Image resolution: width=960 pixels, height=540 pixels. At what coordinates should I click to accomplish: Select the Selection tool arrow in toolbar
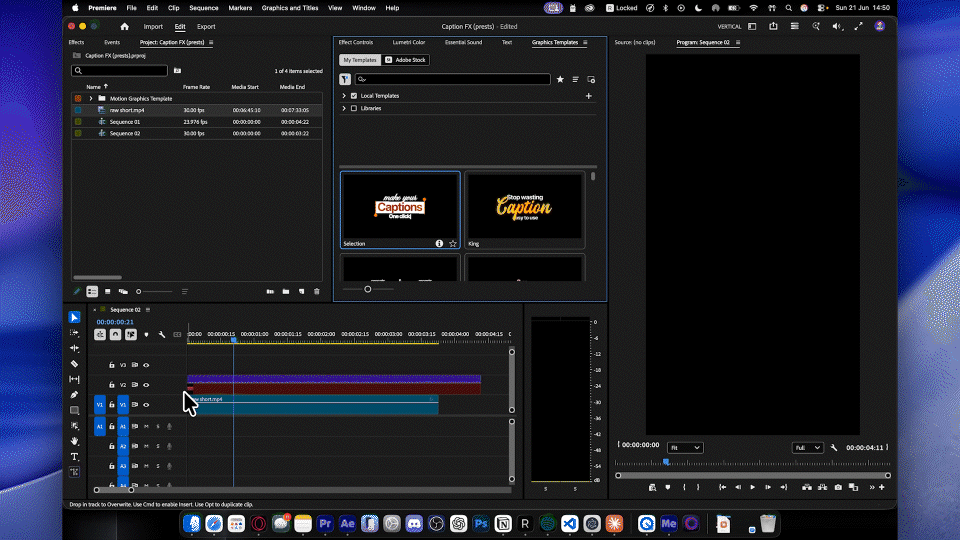coord(74,317)
